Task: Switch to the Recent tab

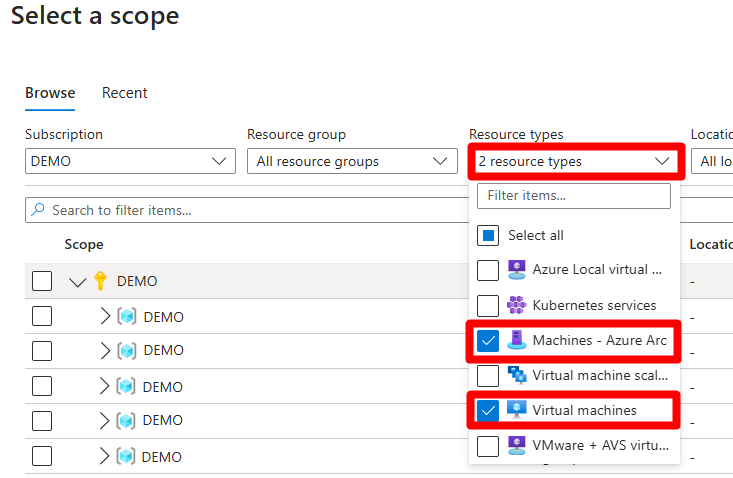Action: click(x=125, y=93)
